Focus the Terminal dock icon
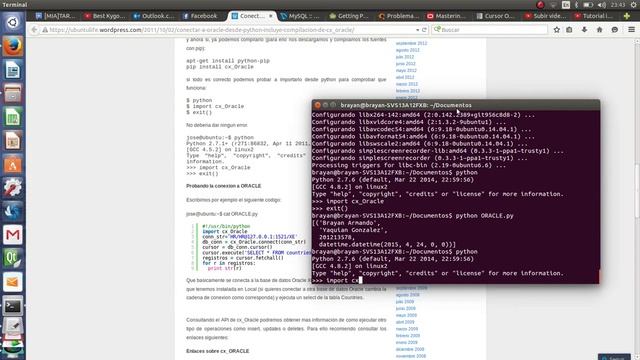 (13, 306)
